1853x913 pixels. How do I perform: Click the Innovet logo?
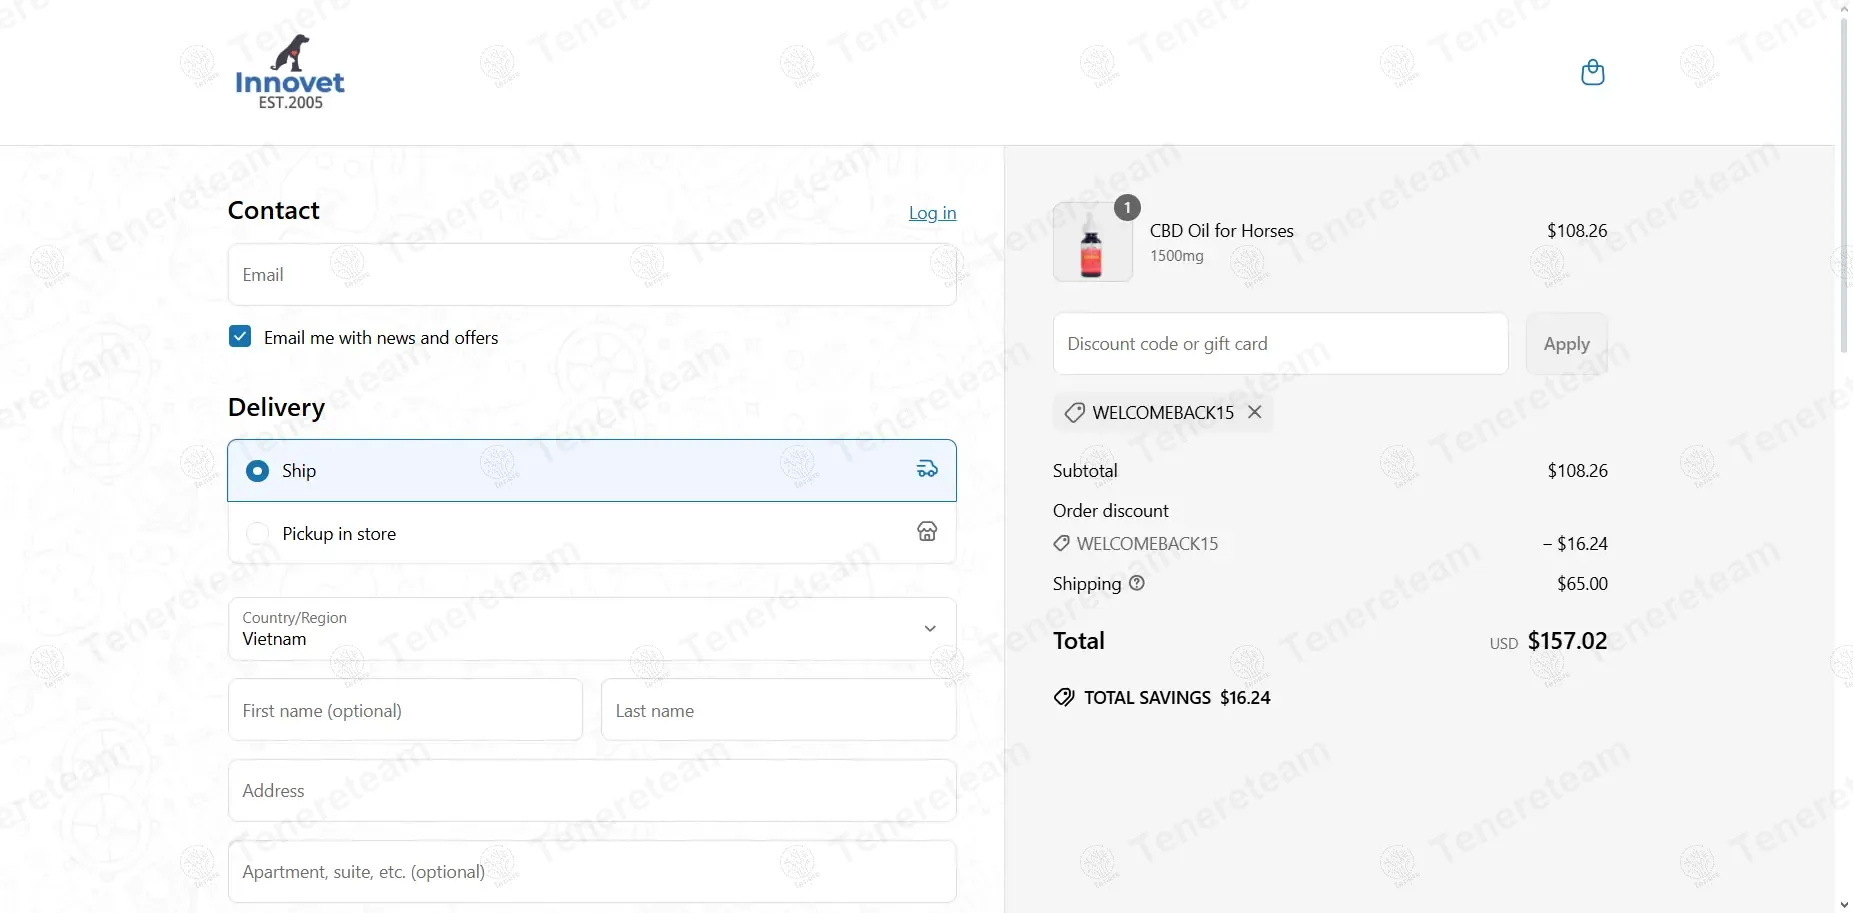pyautogui.click(x=290, y=72)
